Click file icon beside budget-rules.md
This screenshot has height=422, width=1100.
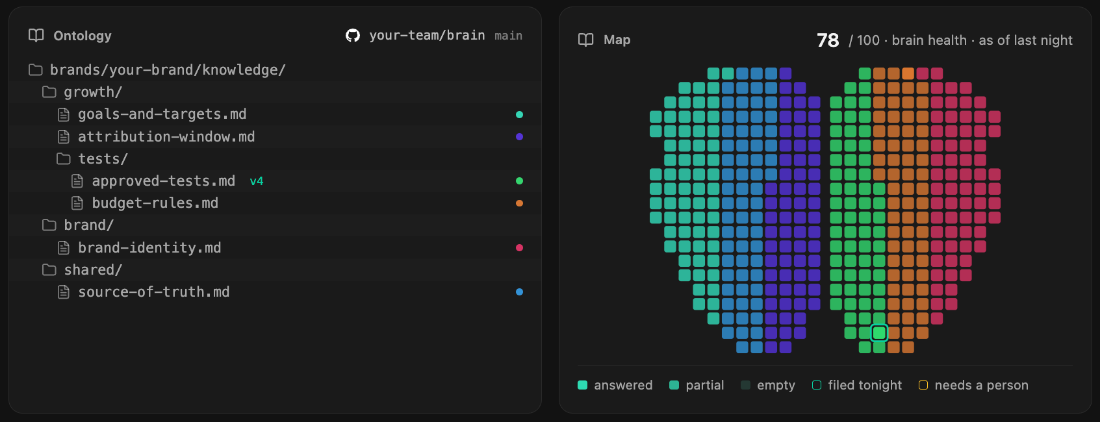click(x=78, y=203)
